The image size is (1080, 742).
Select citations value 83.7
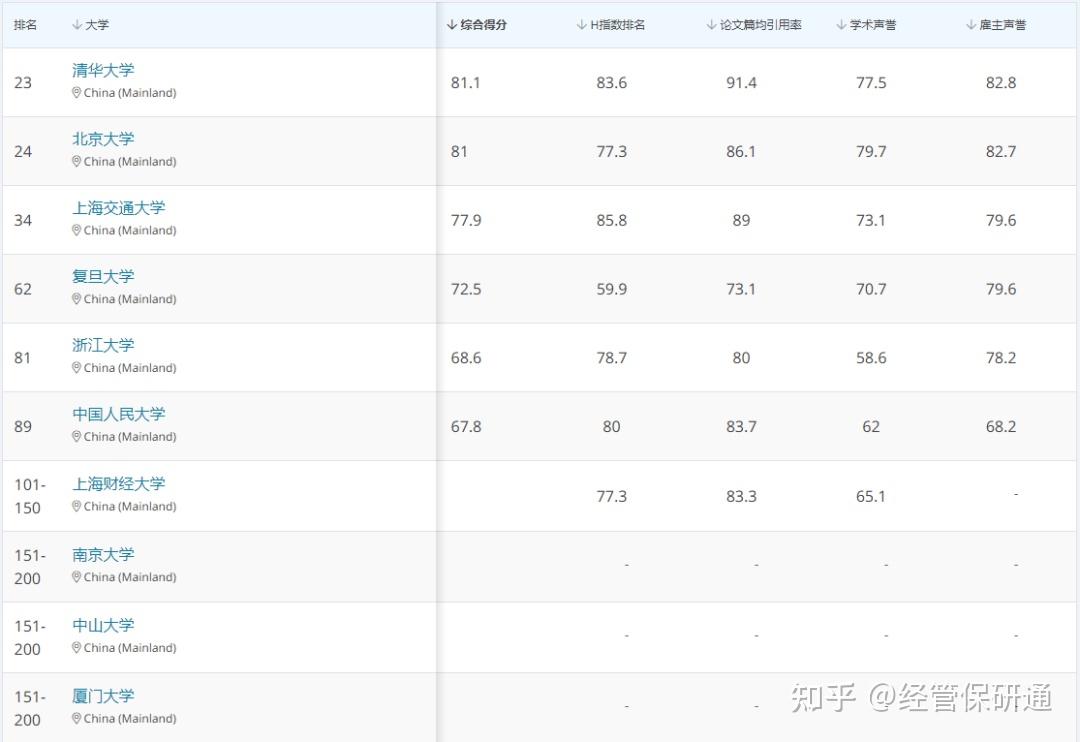click(x=741, y=427)
